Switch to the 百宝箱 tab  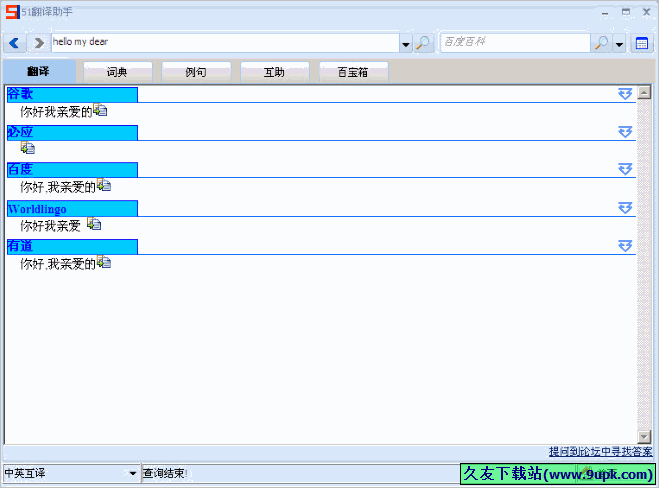[x=353, y=72]
